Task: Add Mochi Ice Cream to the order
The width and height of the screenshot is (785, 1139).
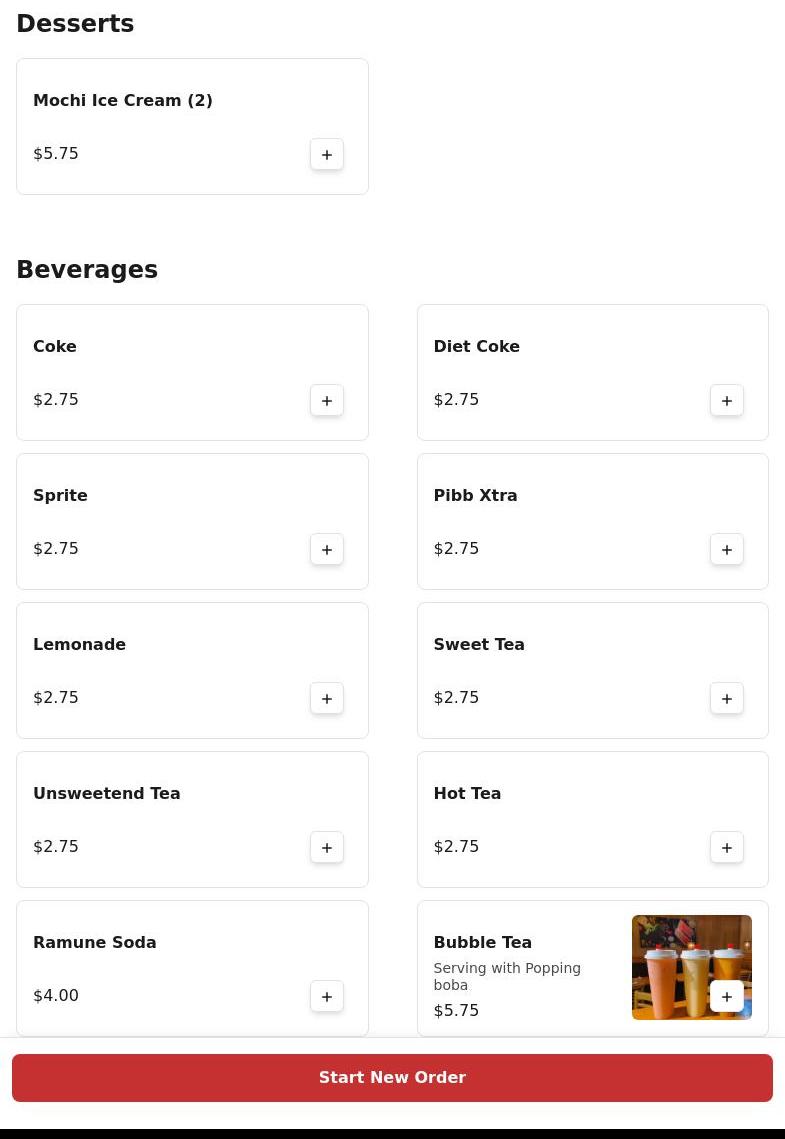Action: point(327,154)
